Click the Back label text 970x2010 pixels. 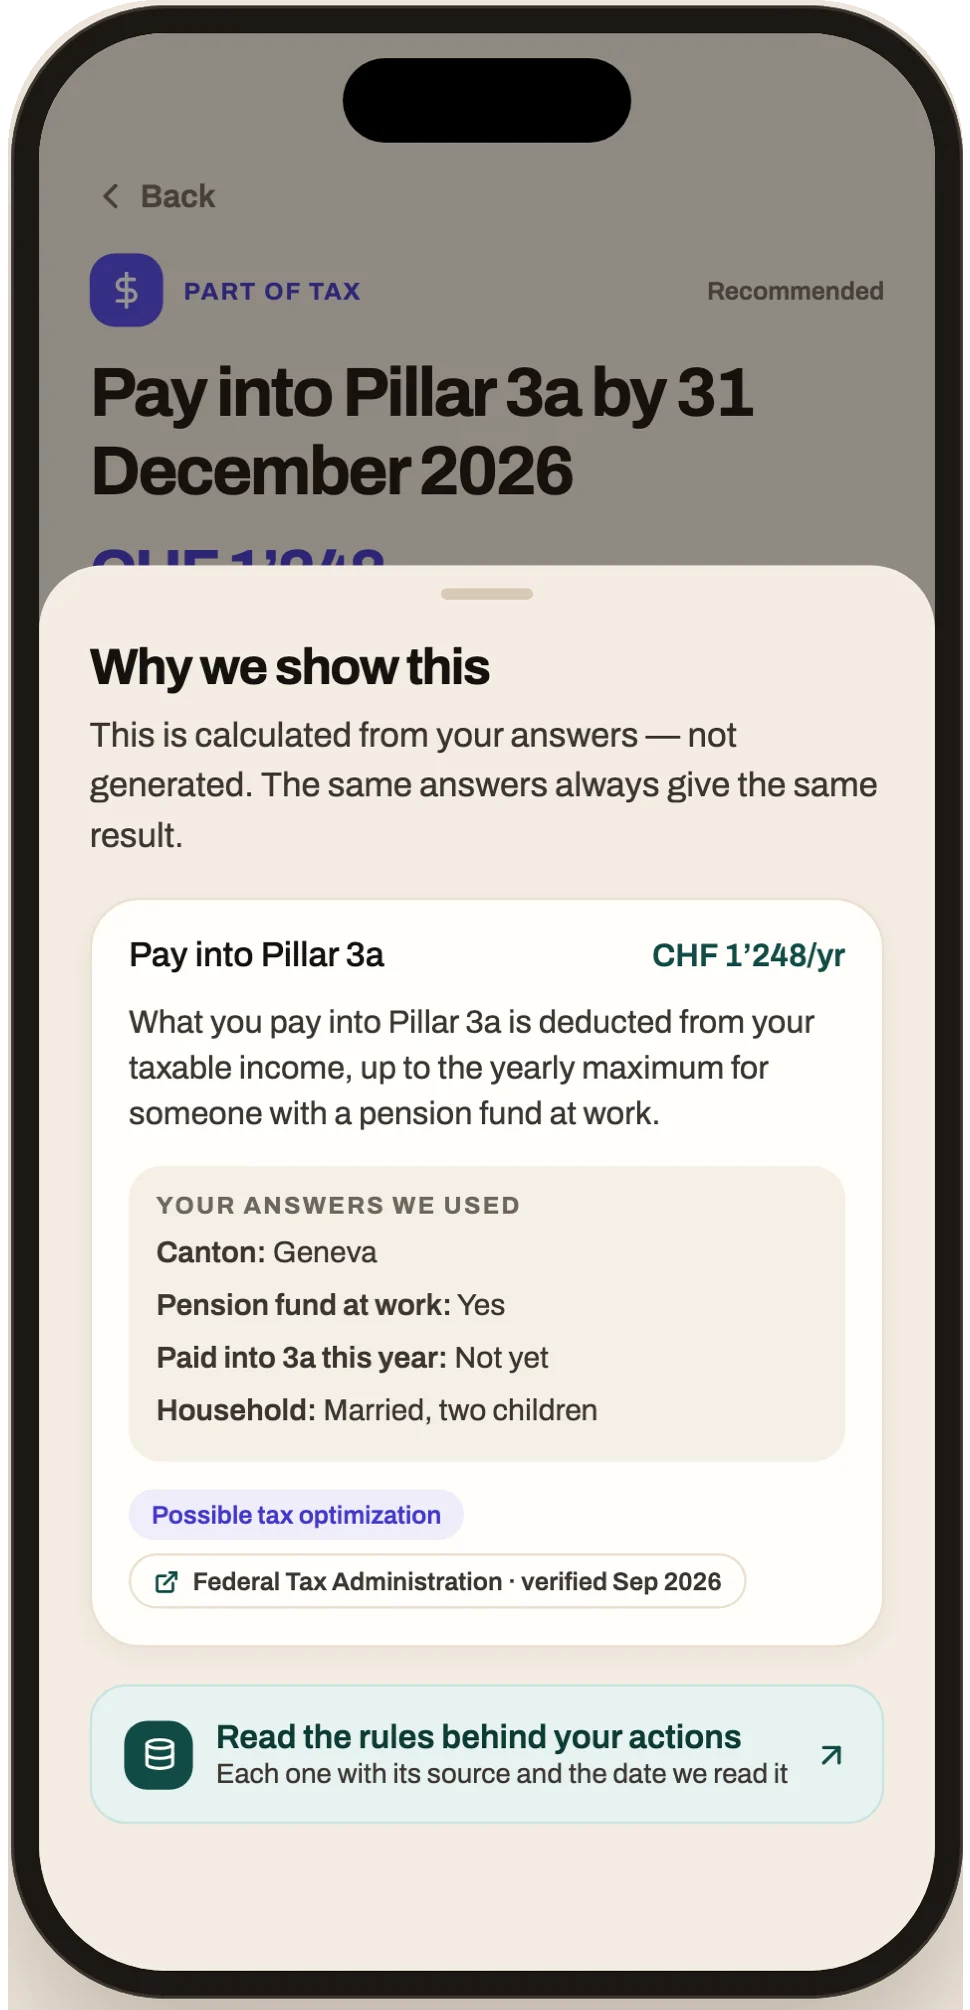(x=178, y=196)
